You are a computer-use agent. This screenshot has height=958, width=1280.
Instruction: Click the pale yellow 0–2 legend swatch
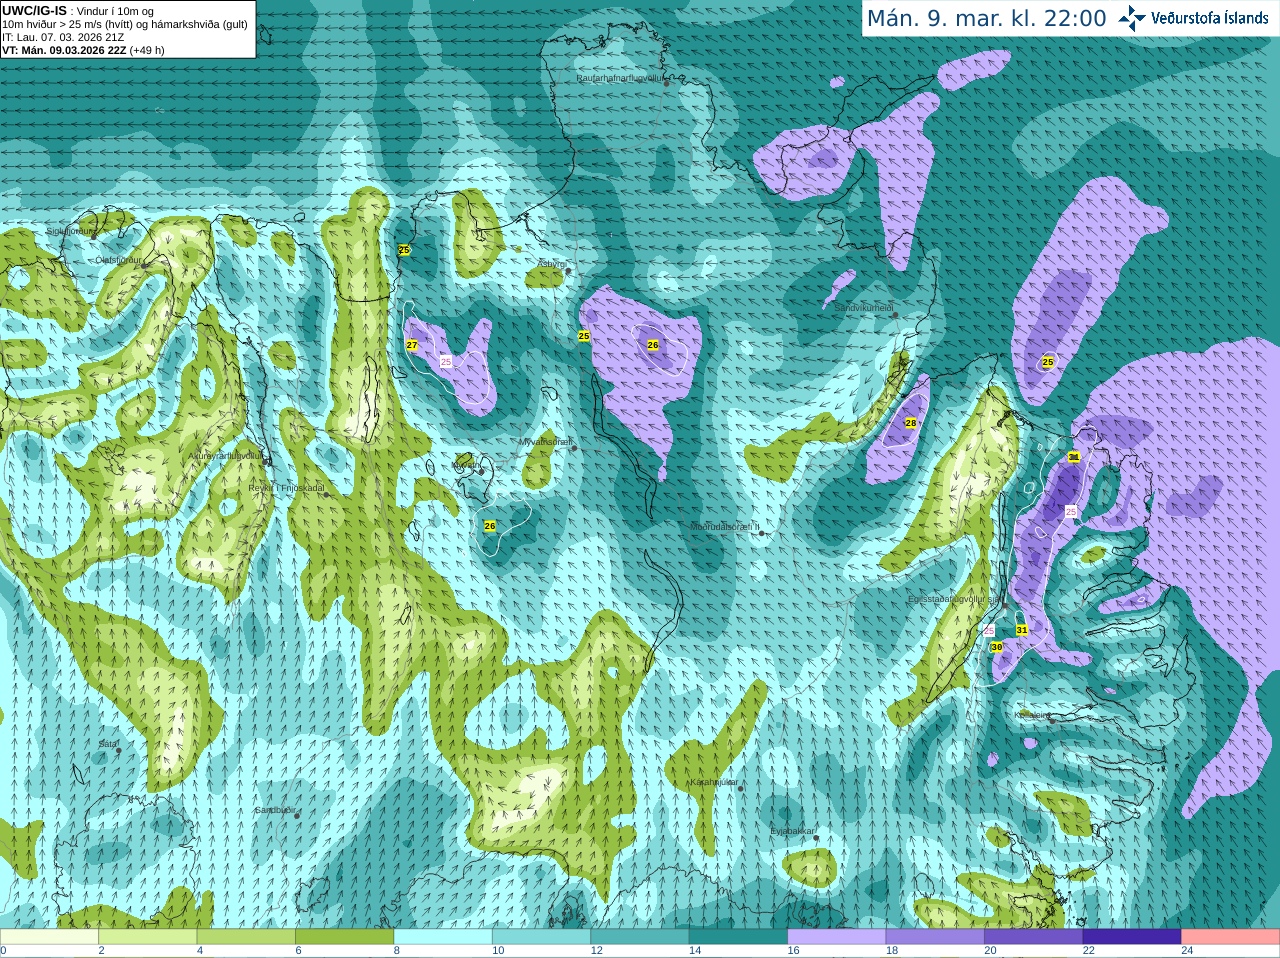point(50,937)
